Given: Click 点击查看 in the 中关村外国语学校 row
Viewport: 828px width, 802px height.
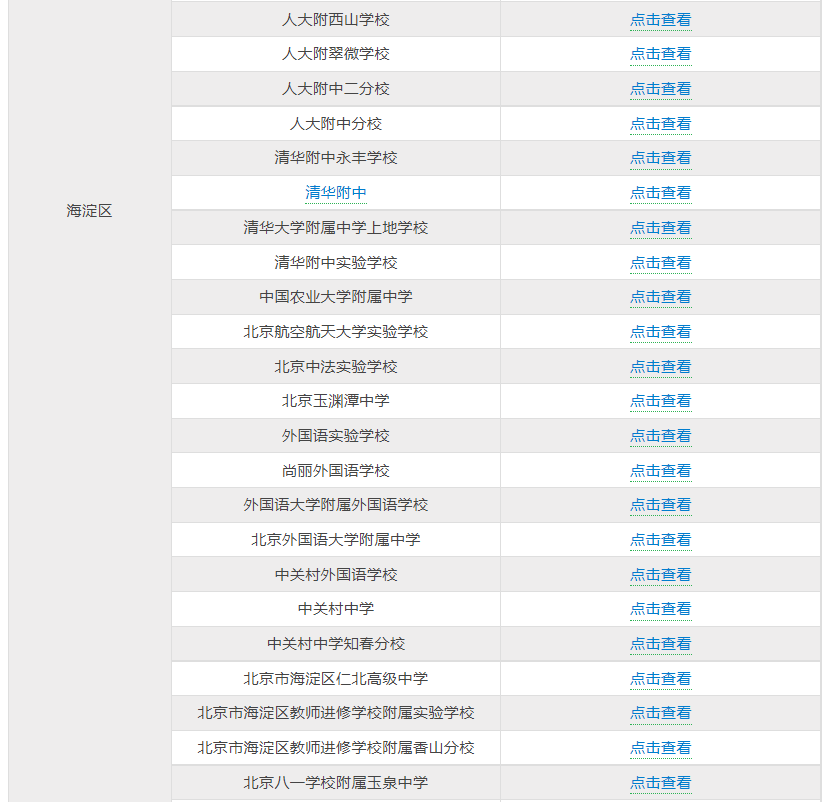Looking at the screenshot, I should [661, 574].
